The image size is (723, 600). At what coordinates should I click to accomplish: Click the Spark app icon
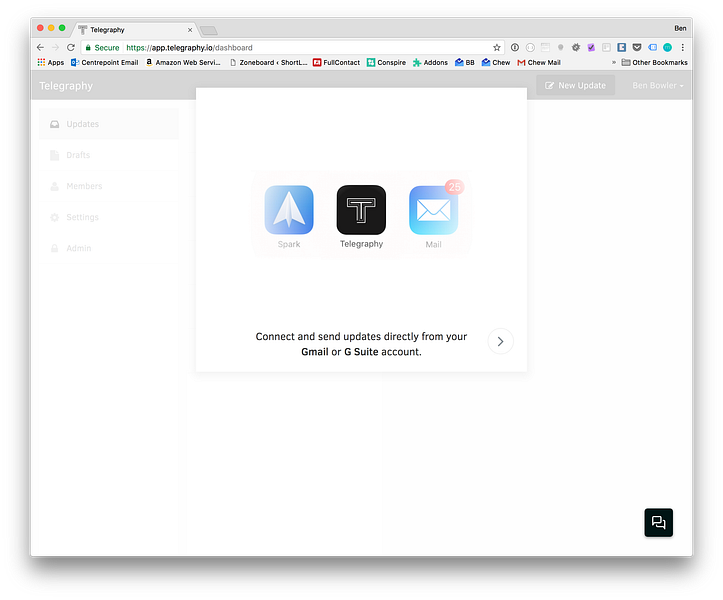[x=289, y=210]
